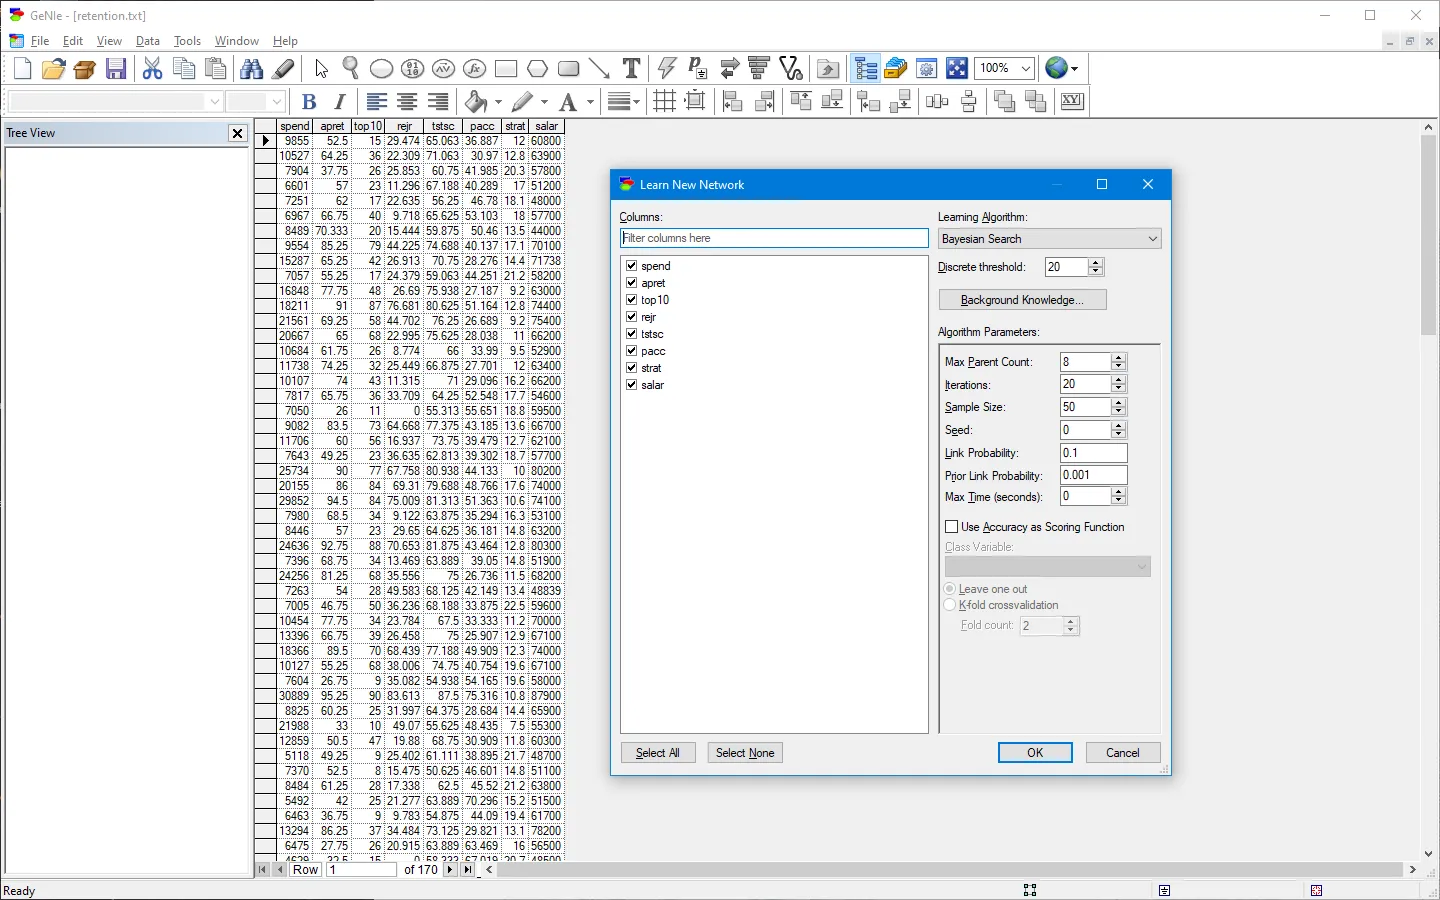
Task: Open the Data menu
Action: pyautogui.click(x=148, y=41)
